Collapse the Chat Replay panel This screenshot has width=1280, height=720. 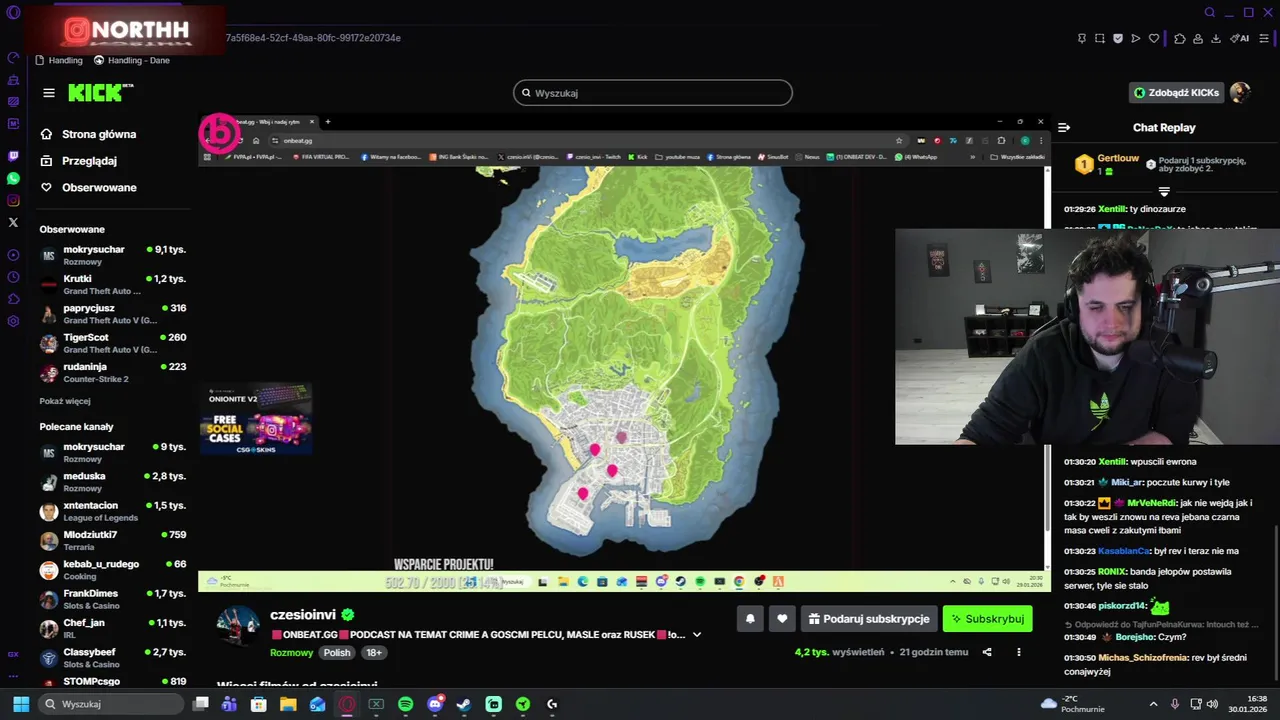[x=1064, y=128]
